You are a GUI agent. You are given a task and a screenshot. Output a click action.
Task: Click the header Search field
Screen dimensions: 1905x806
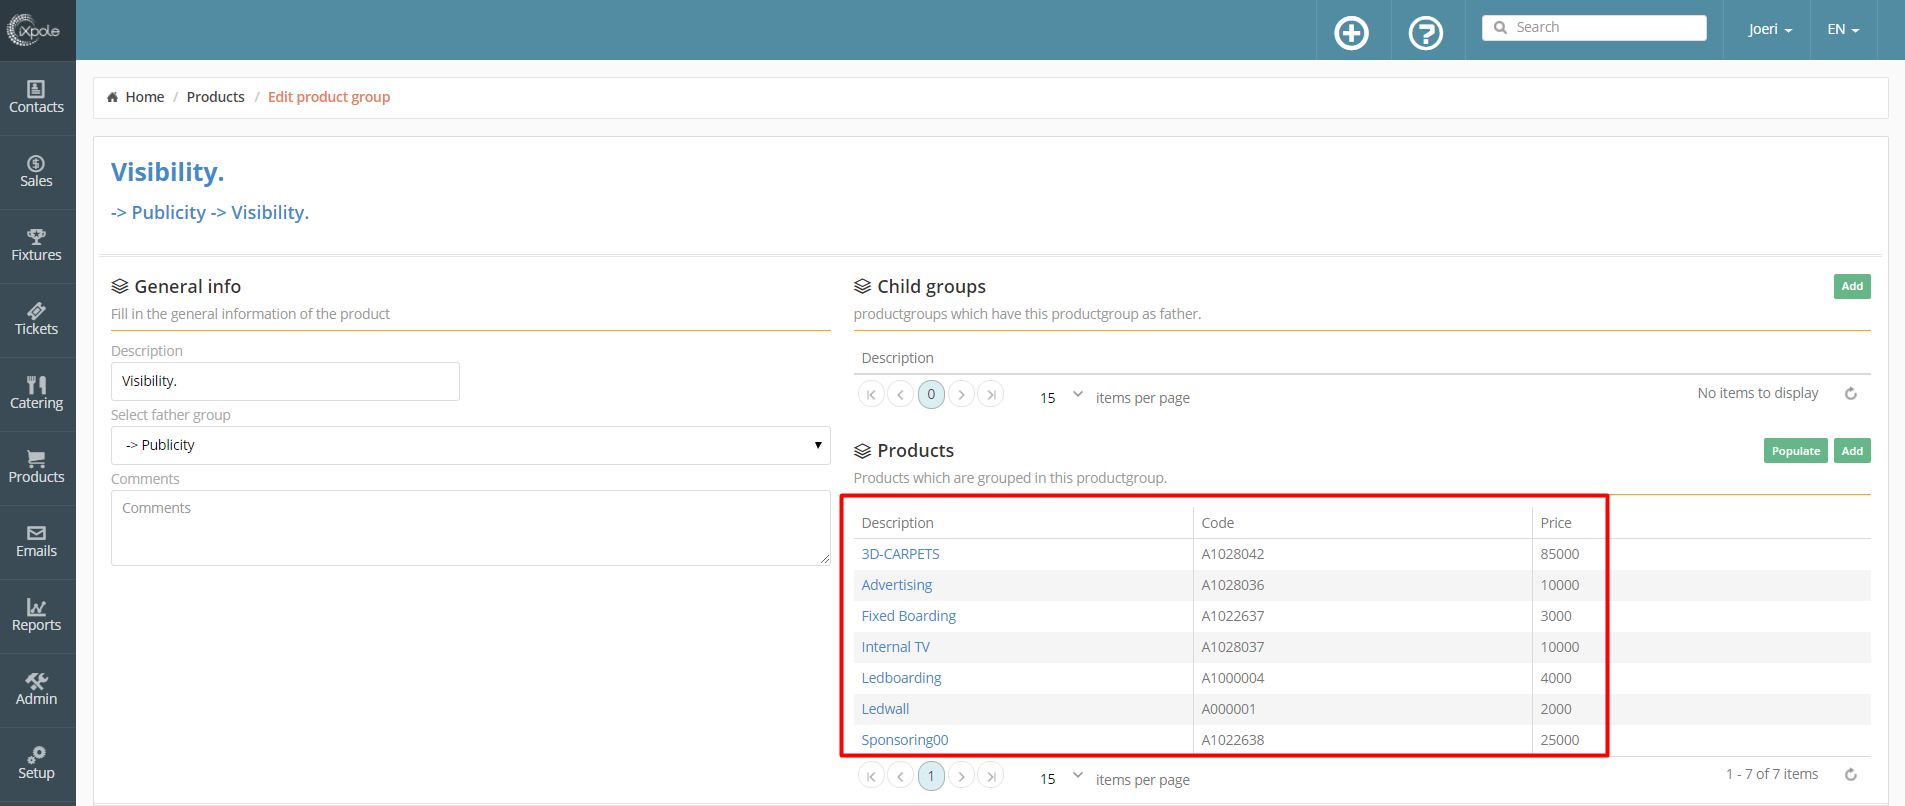click(x=1594, y=28)
